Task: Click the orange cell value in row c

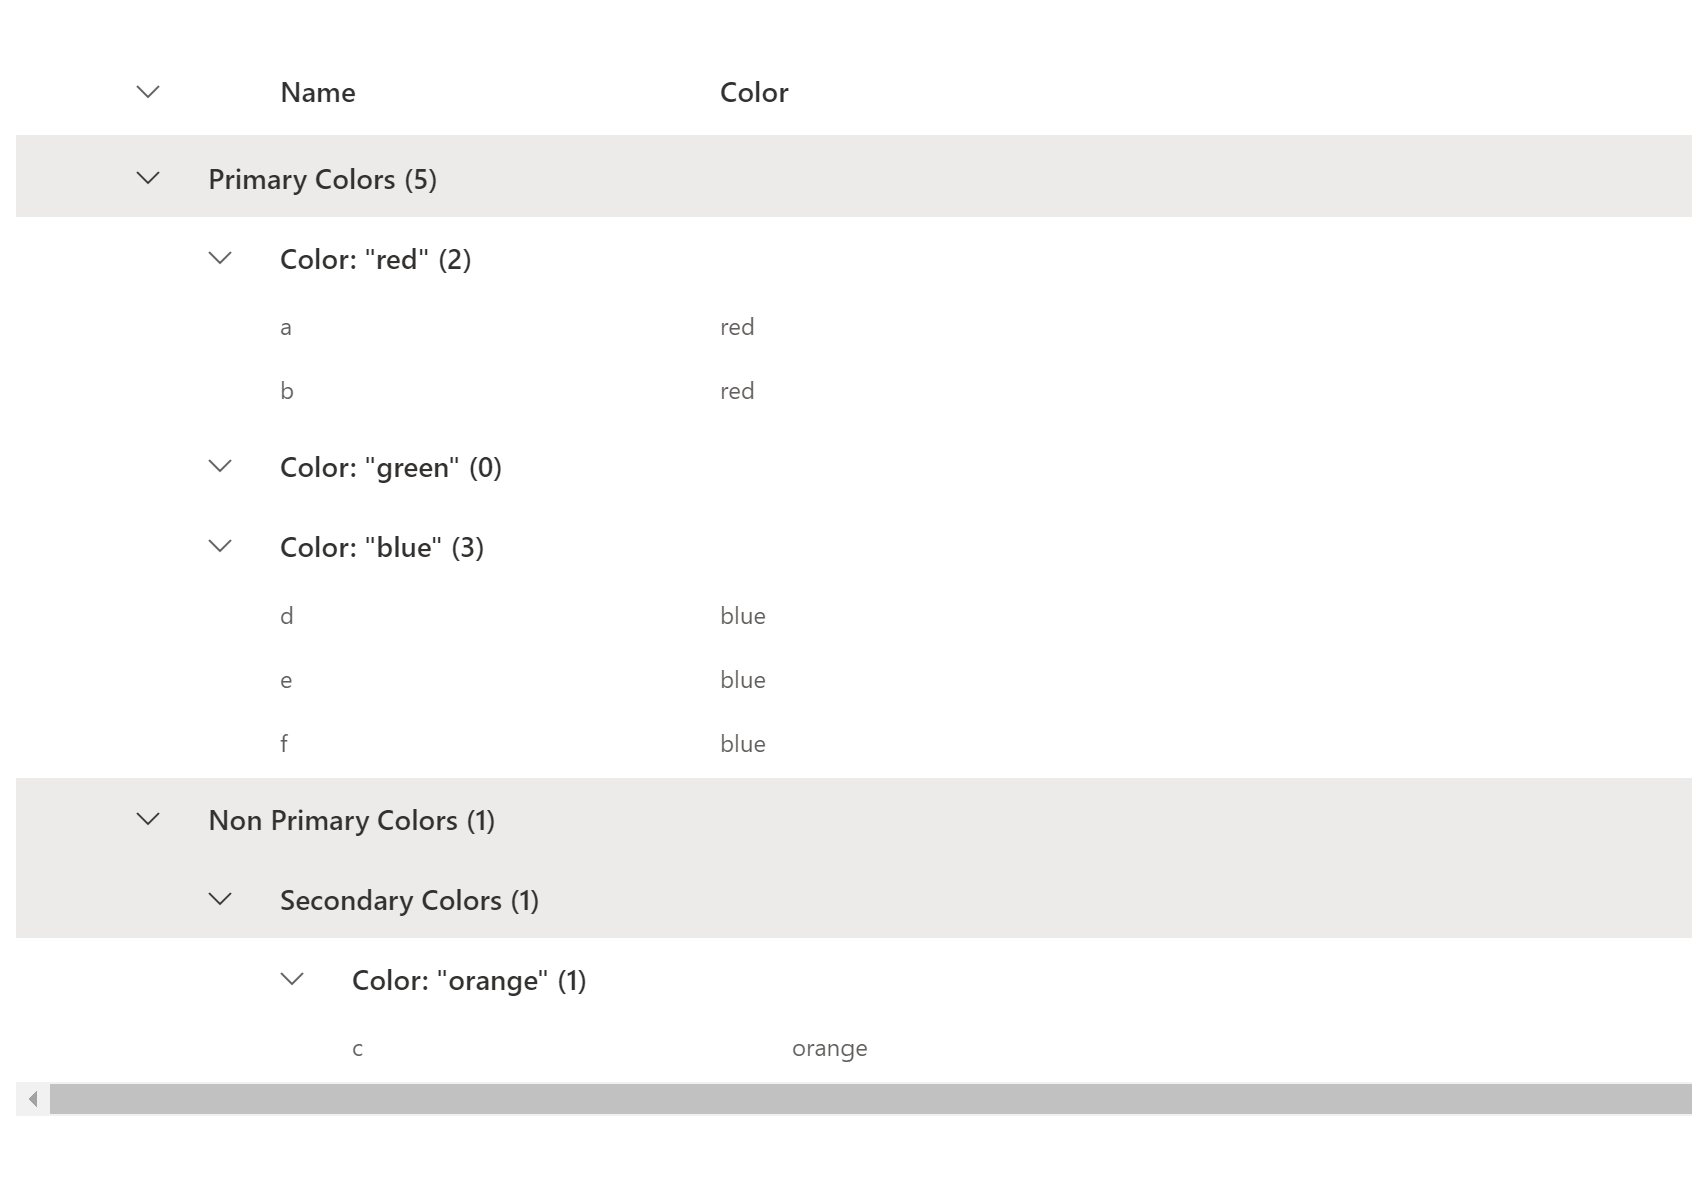Action: (x=829, y=1047)
